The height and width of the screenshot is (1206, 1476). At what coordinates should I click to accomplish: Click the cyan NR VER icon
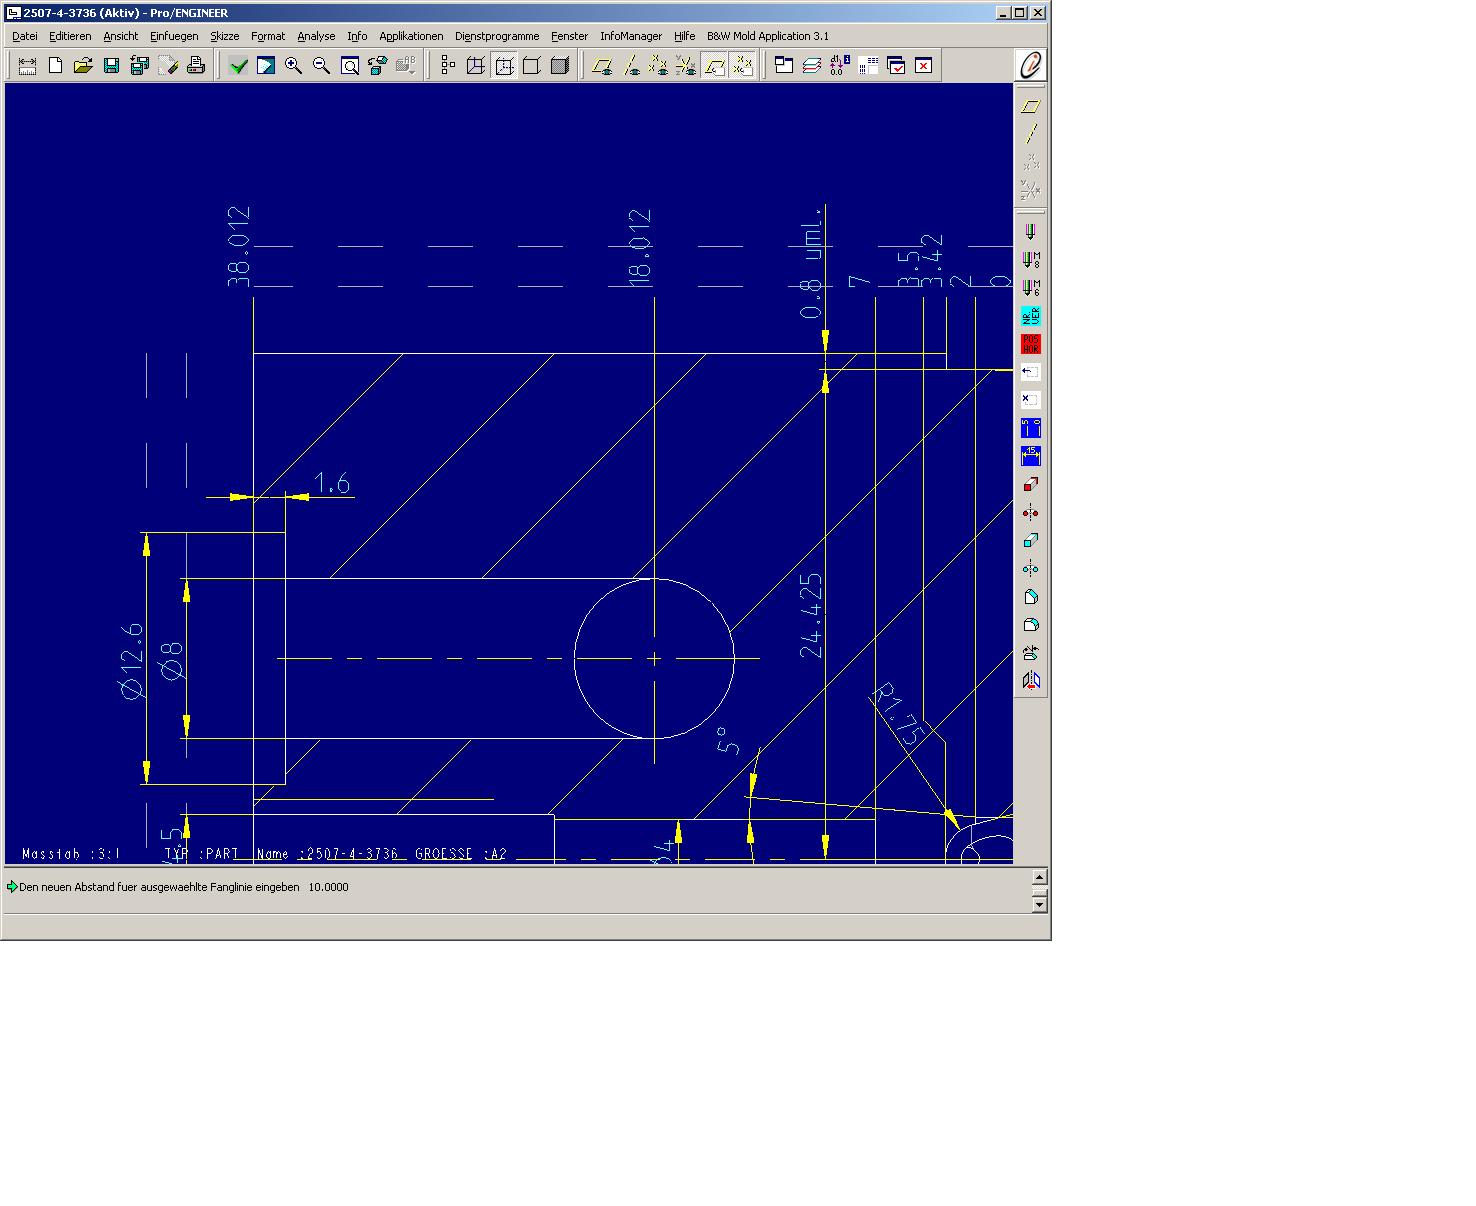click(1031, 316)
